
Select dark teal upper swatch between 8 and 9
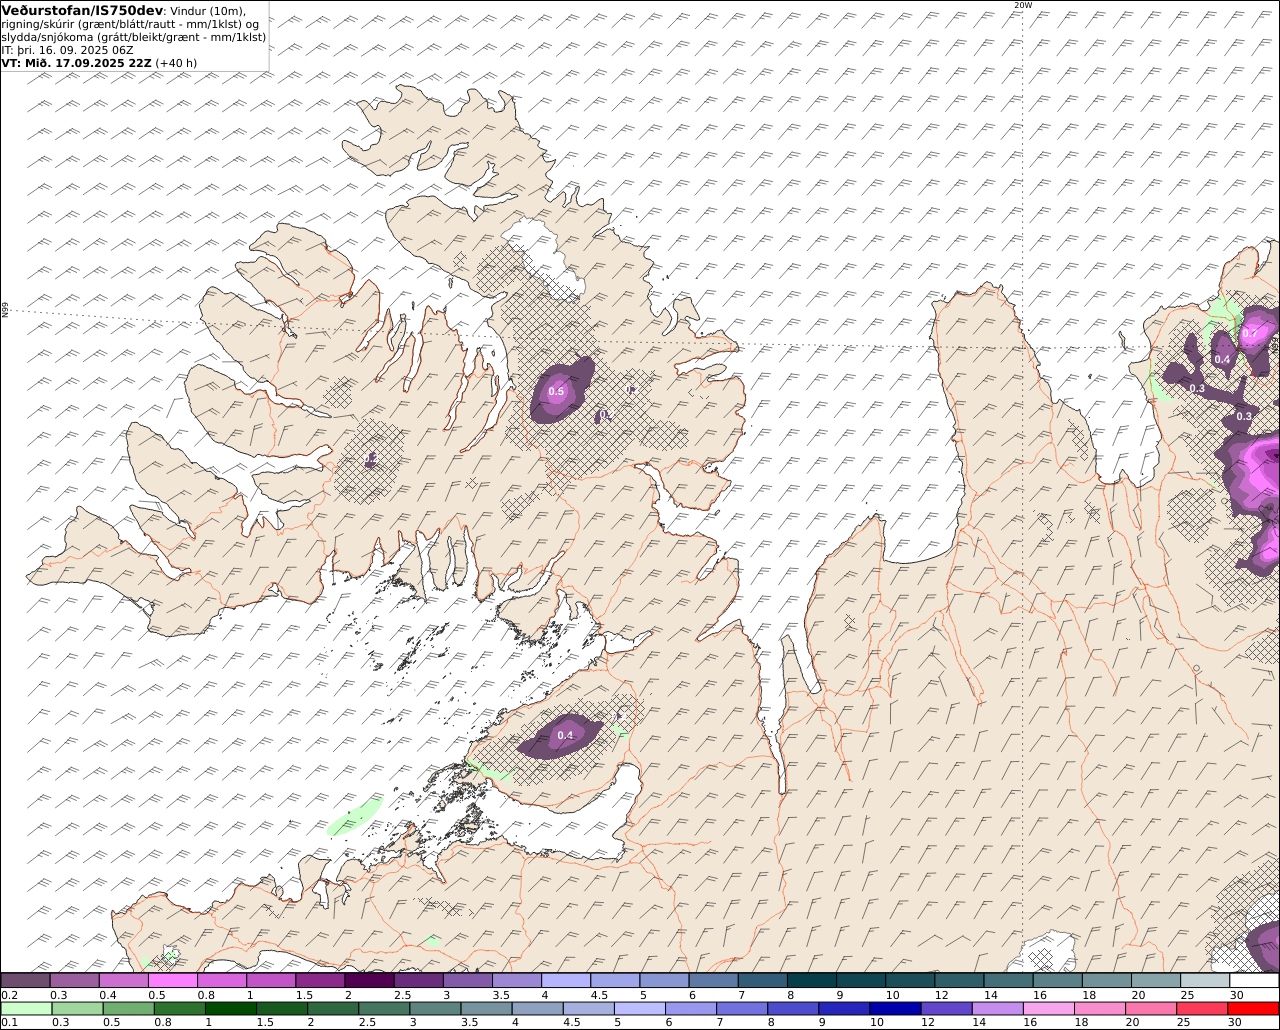pyautogui.click(x=812, y=981)
